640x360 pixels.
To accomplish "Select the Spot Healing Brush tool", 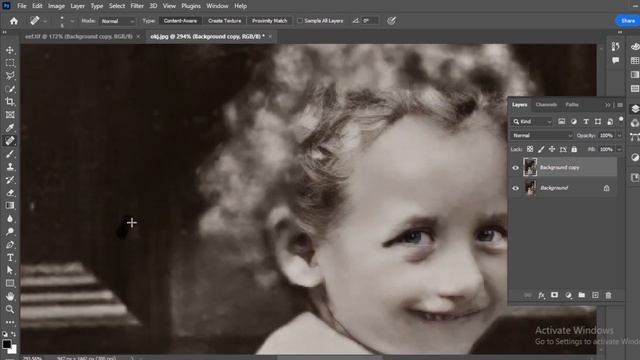I will pyautogui.click(x=10, y=141).
